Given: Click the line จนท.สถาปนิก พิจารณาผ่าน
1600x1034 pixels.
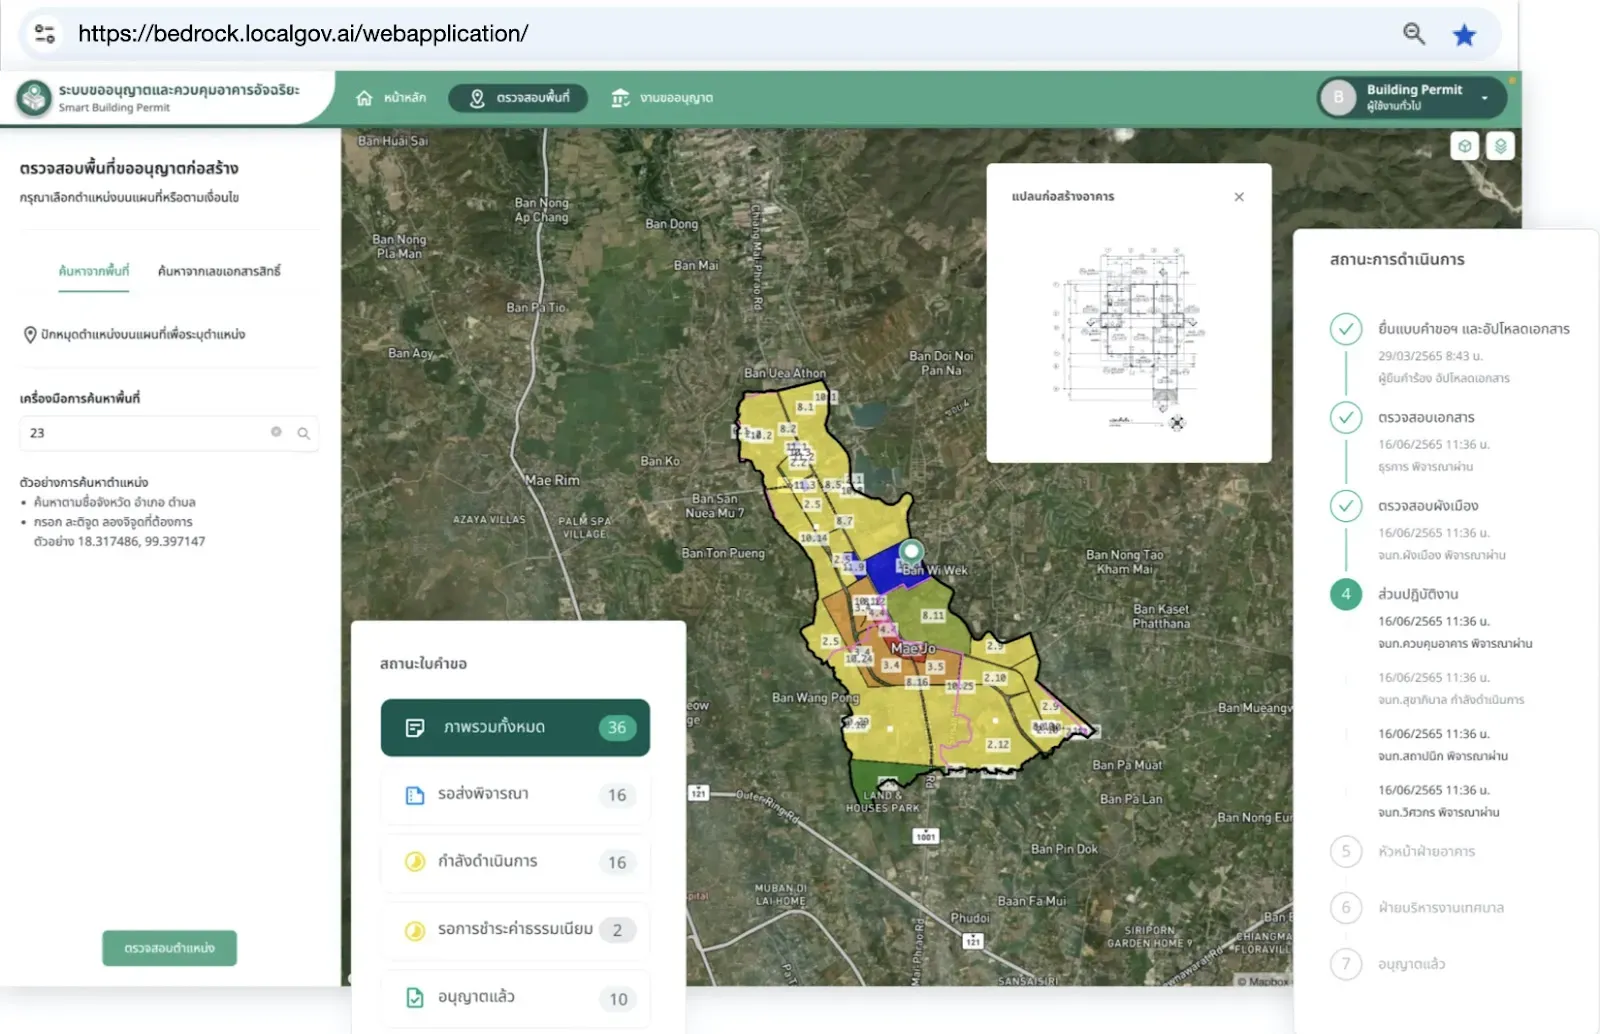Looking at the screenshot, I should pos(1443,756).
